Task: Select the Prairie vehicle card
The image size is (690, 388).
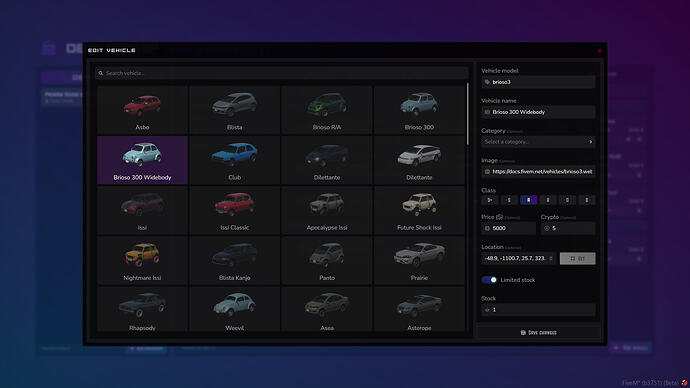Action: (x=419, y=260)
